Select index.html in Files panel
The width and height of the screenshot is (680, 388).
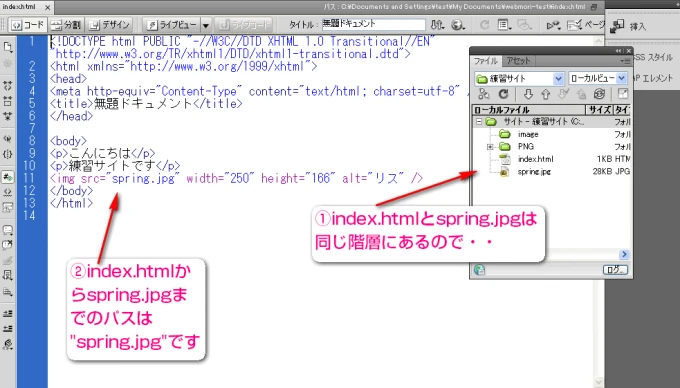(536, 159)
